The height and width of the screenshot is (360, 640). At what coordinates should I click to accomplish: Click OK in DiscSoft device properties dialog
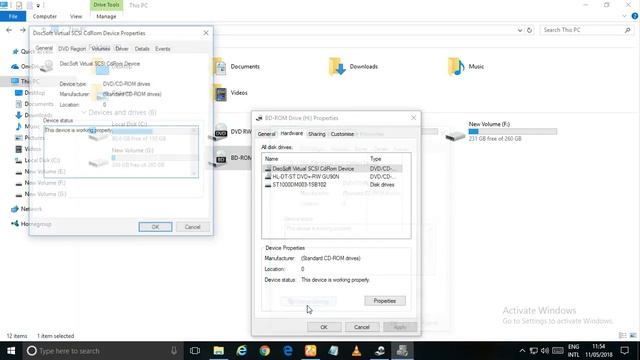click(156, 227)
